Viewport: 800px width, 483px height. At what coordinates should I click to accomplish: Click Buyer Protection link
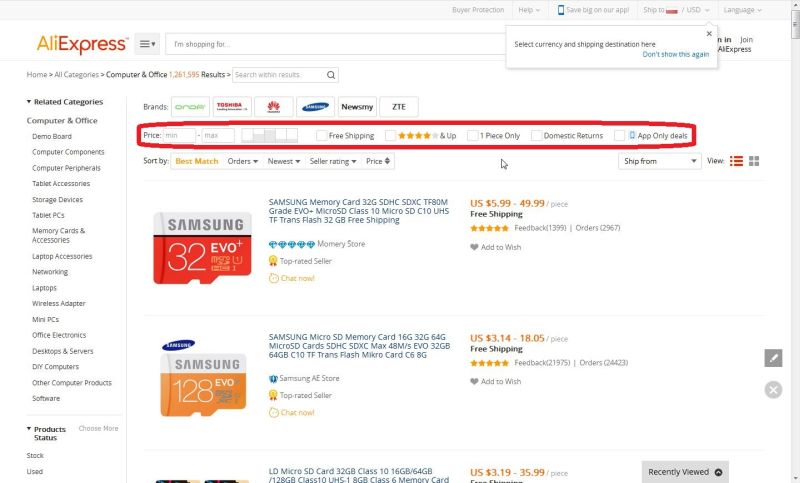pos(478,10)
